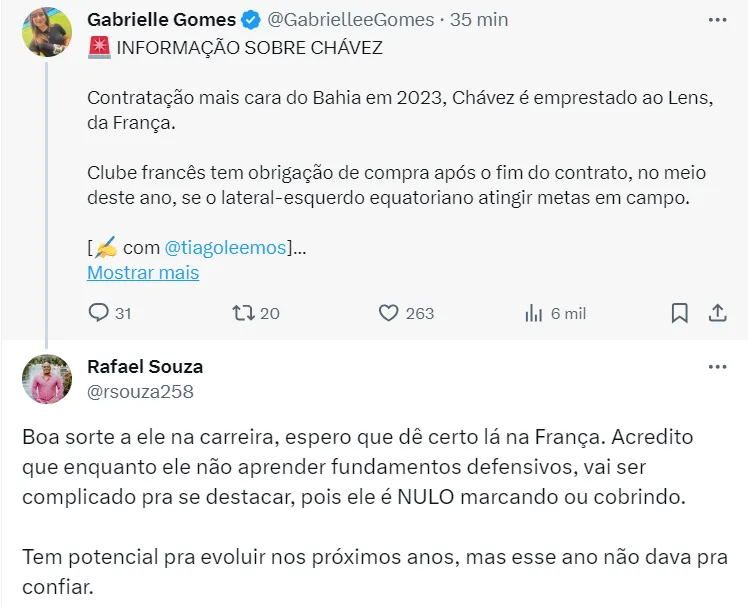Screen dimensions: 748x607
Task: Click the 263 likes count
Action: pos(420,314)
